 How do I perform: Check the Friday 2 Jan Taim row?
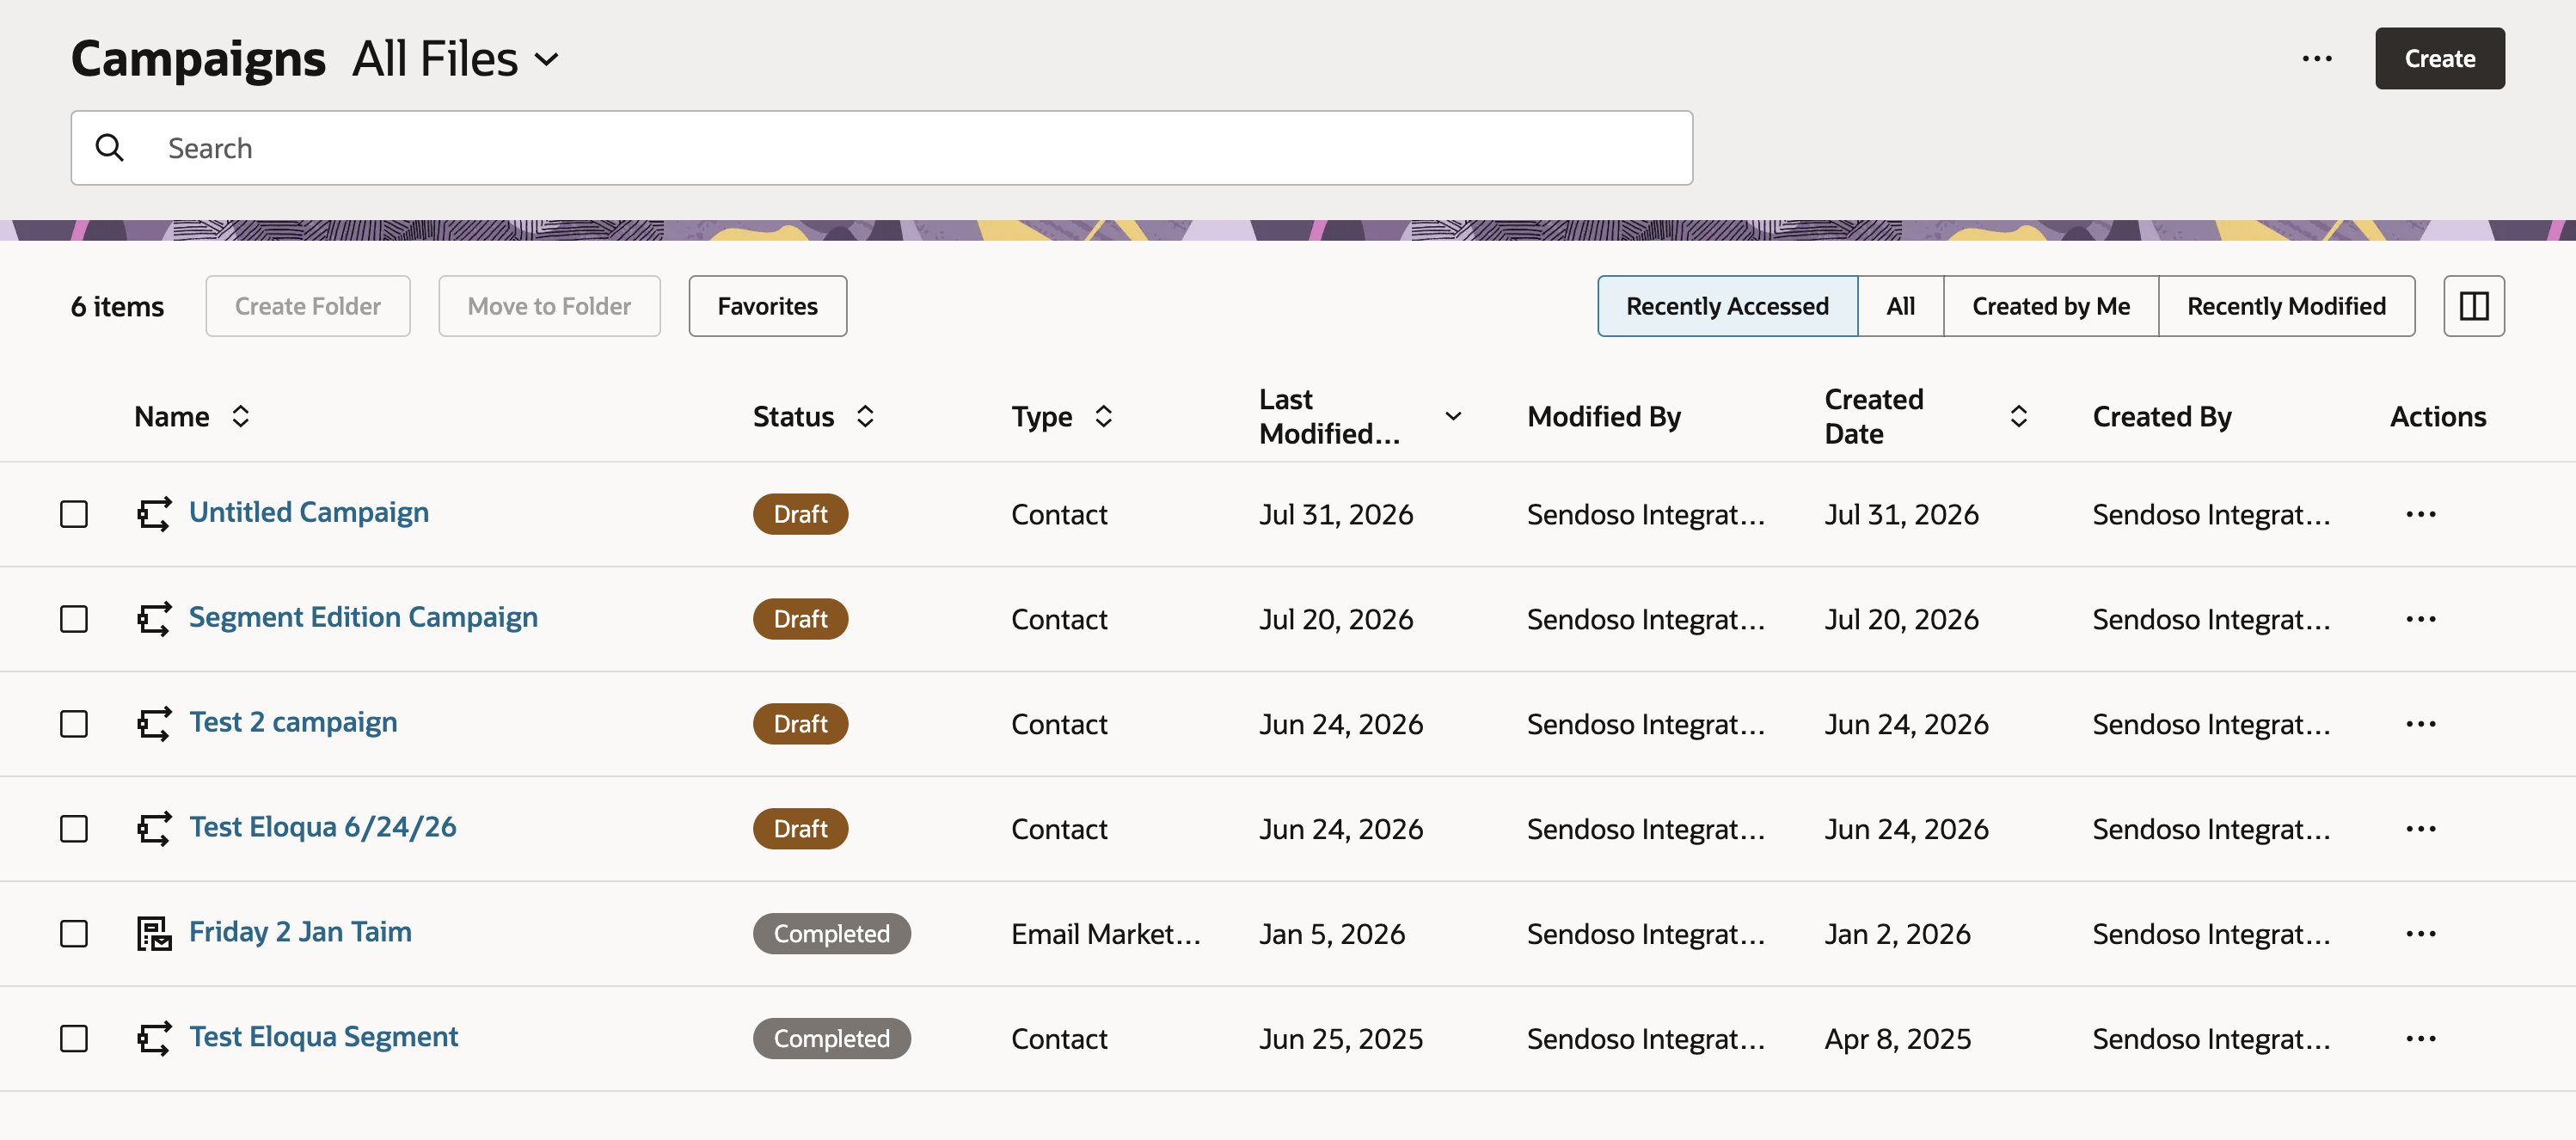point(74,934)
